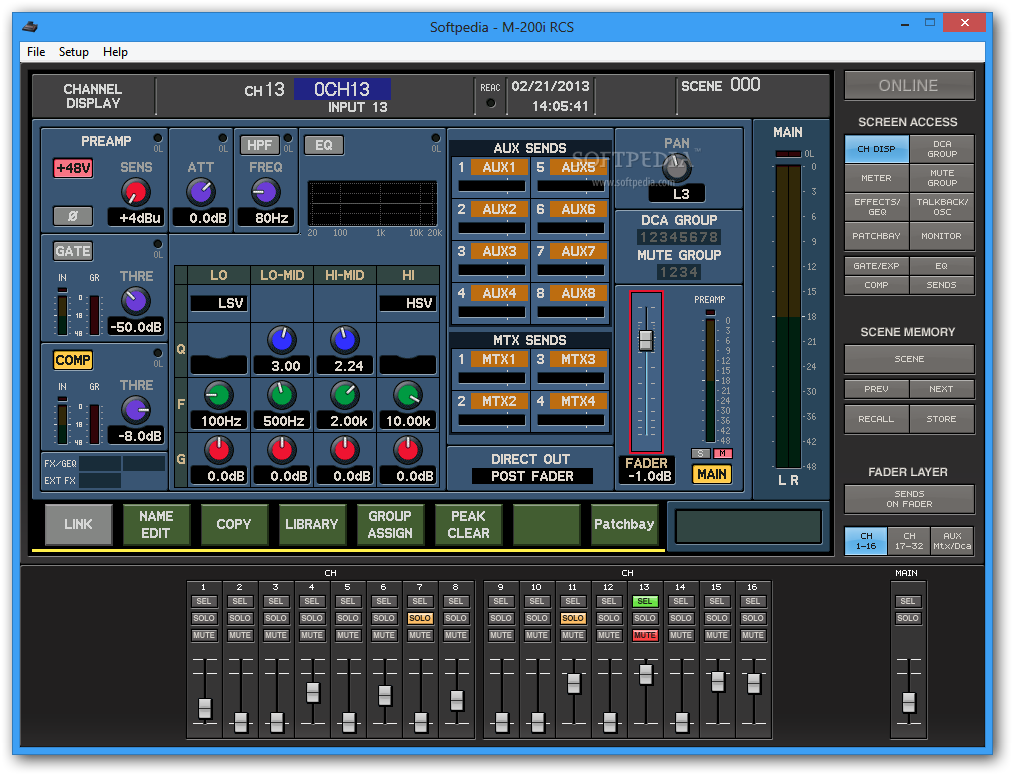Toggle the HPF high-pass filter
Screen dimensions: 1013x775
click(x=259, y=145)
